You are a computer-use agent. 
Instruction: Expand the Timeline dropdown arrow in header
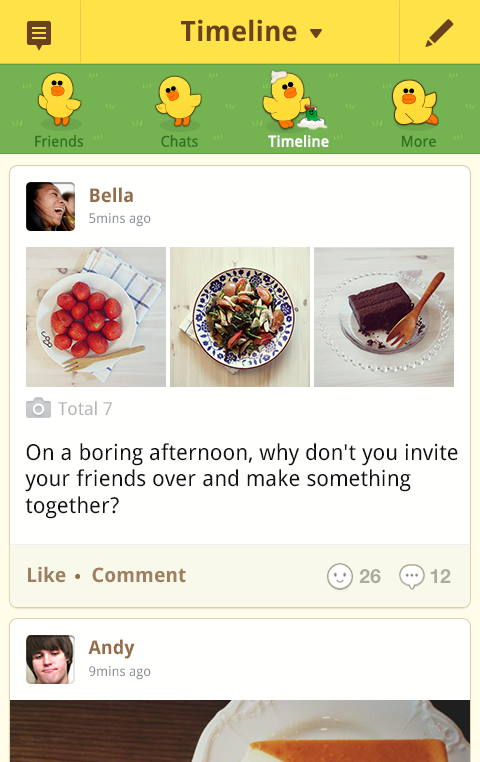tap(316, 33)
